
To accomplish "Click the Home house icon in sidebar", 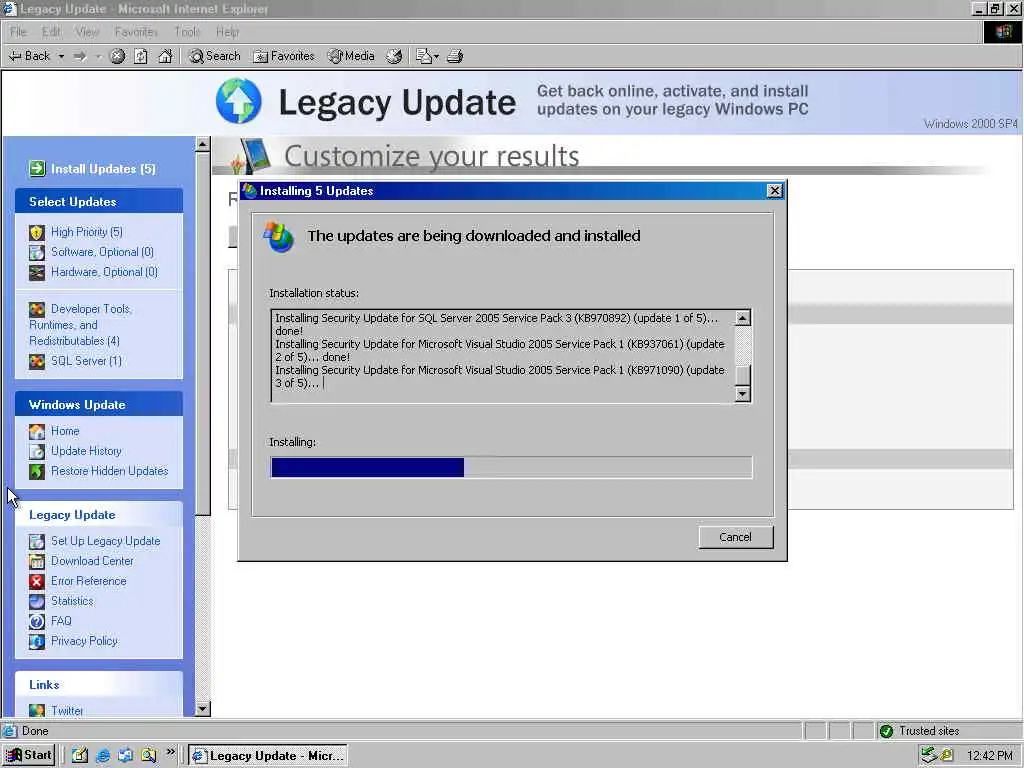I will [37, 432].
